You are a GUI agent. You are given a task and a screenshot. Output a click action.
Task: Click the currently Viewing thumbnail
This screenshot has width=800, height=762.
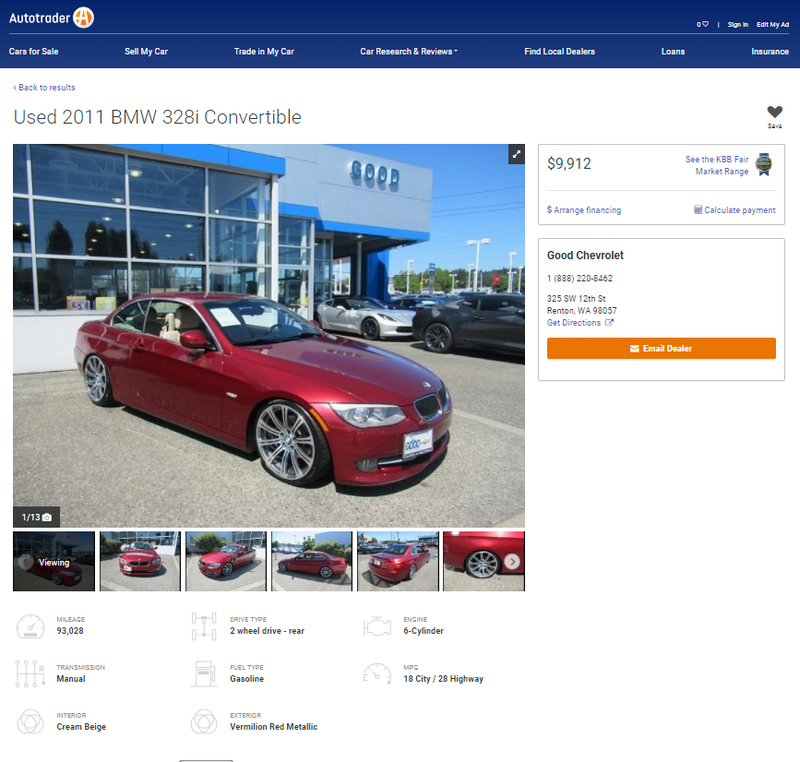54,561
